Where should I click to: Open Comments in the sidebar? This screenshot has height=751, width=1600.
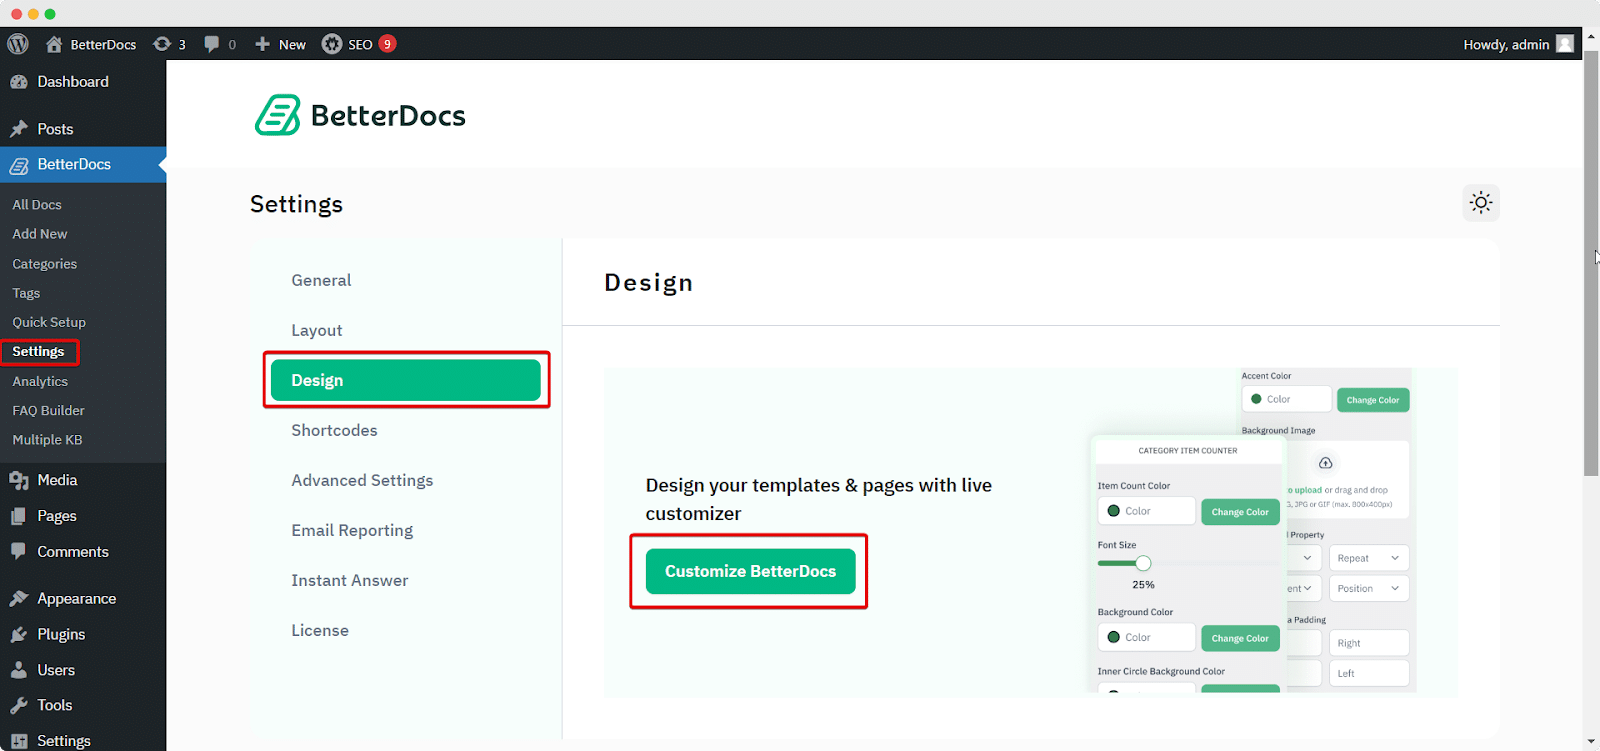click(x=83, y=552)
